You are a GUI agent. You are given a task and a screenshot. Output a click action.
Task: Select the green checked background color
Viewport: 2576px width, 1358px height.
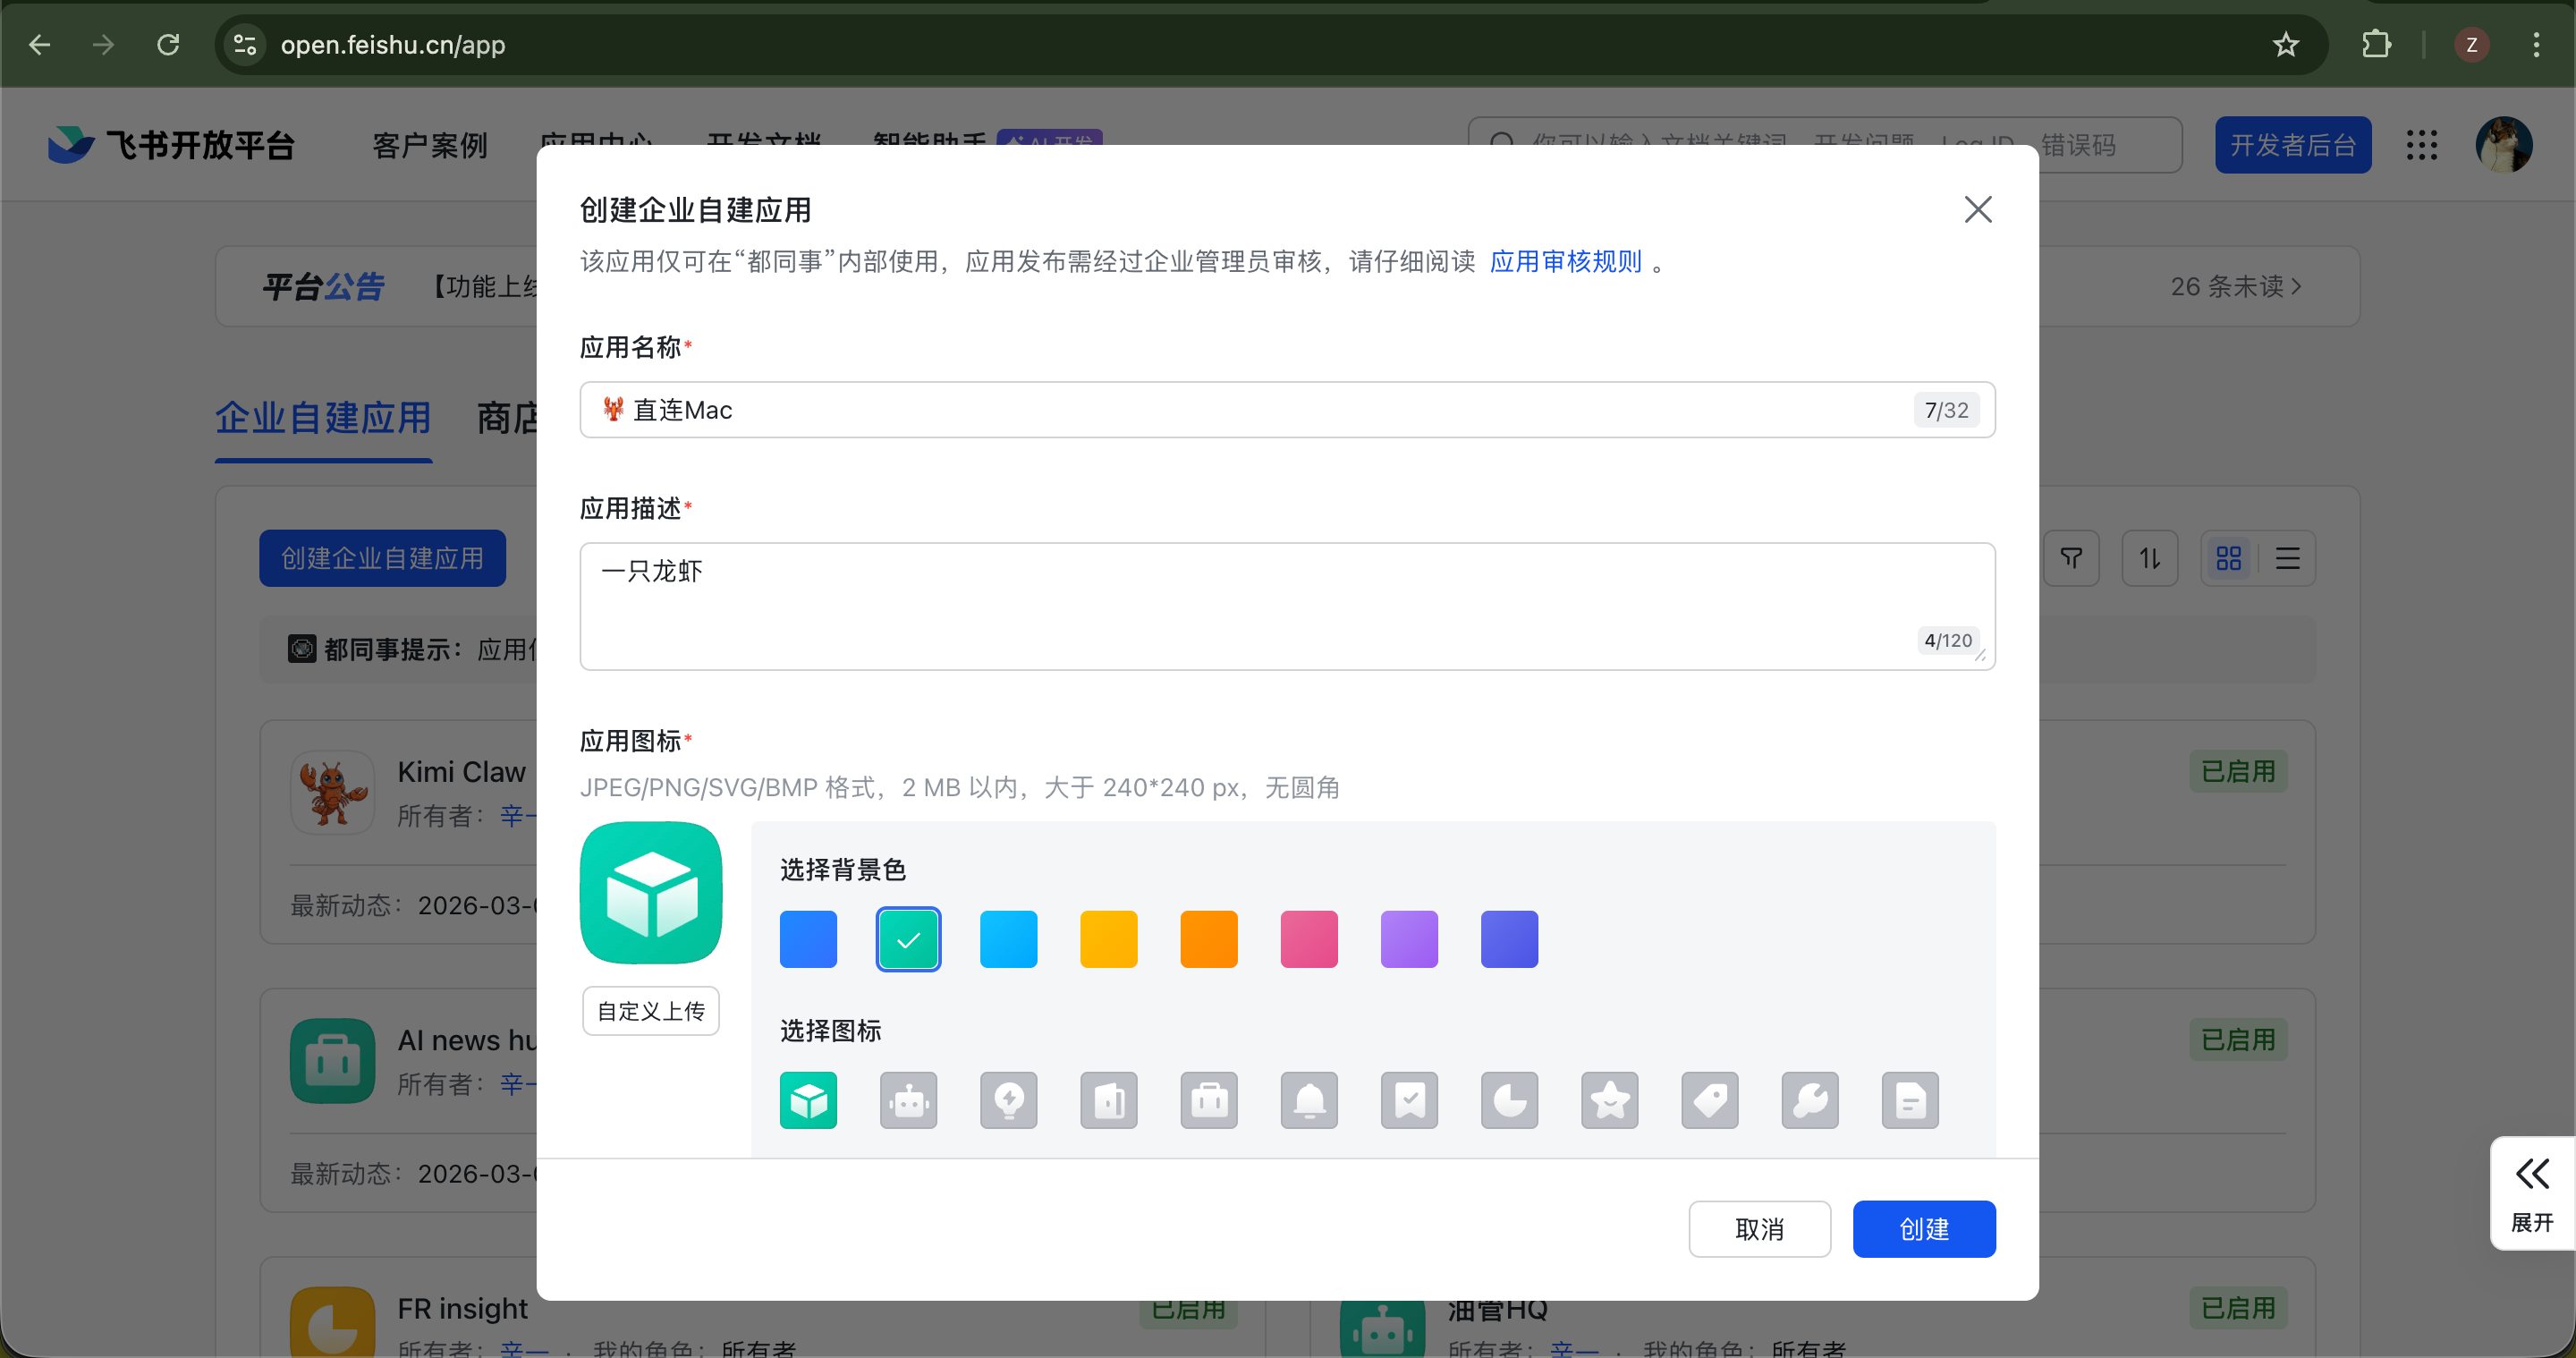click(908, 939)
